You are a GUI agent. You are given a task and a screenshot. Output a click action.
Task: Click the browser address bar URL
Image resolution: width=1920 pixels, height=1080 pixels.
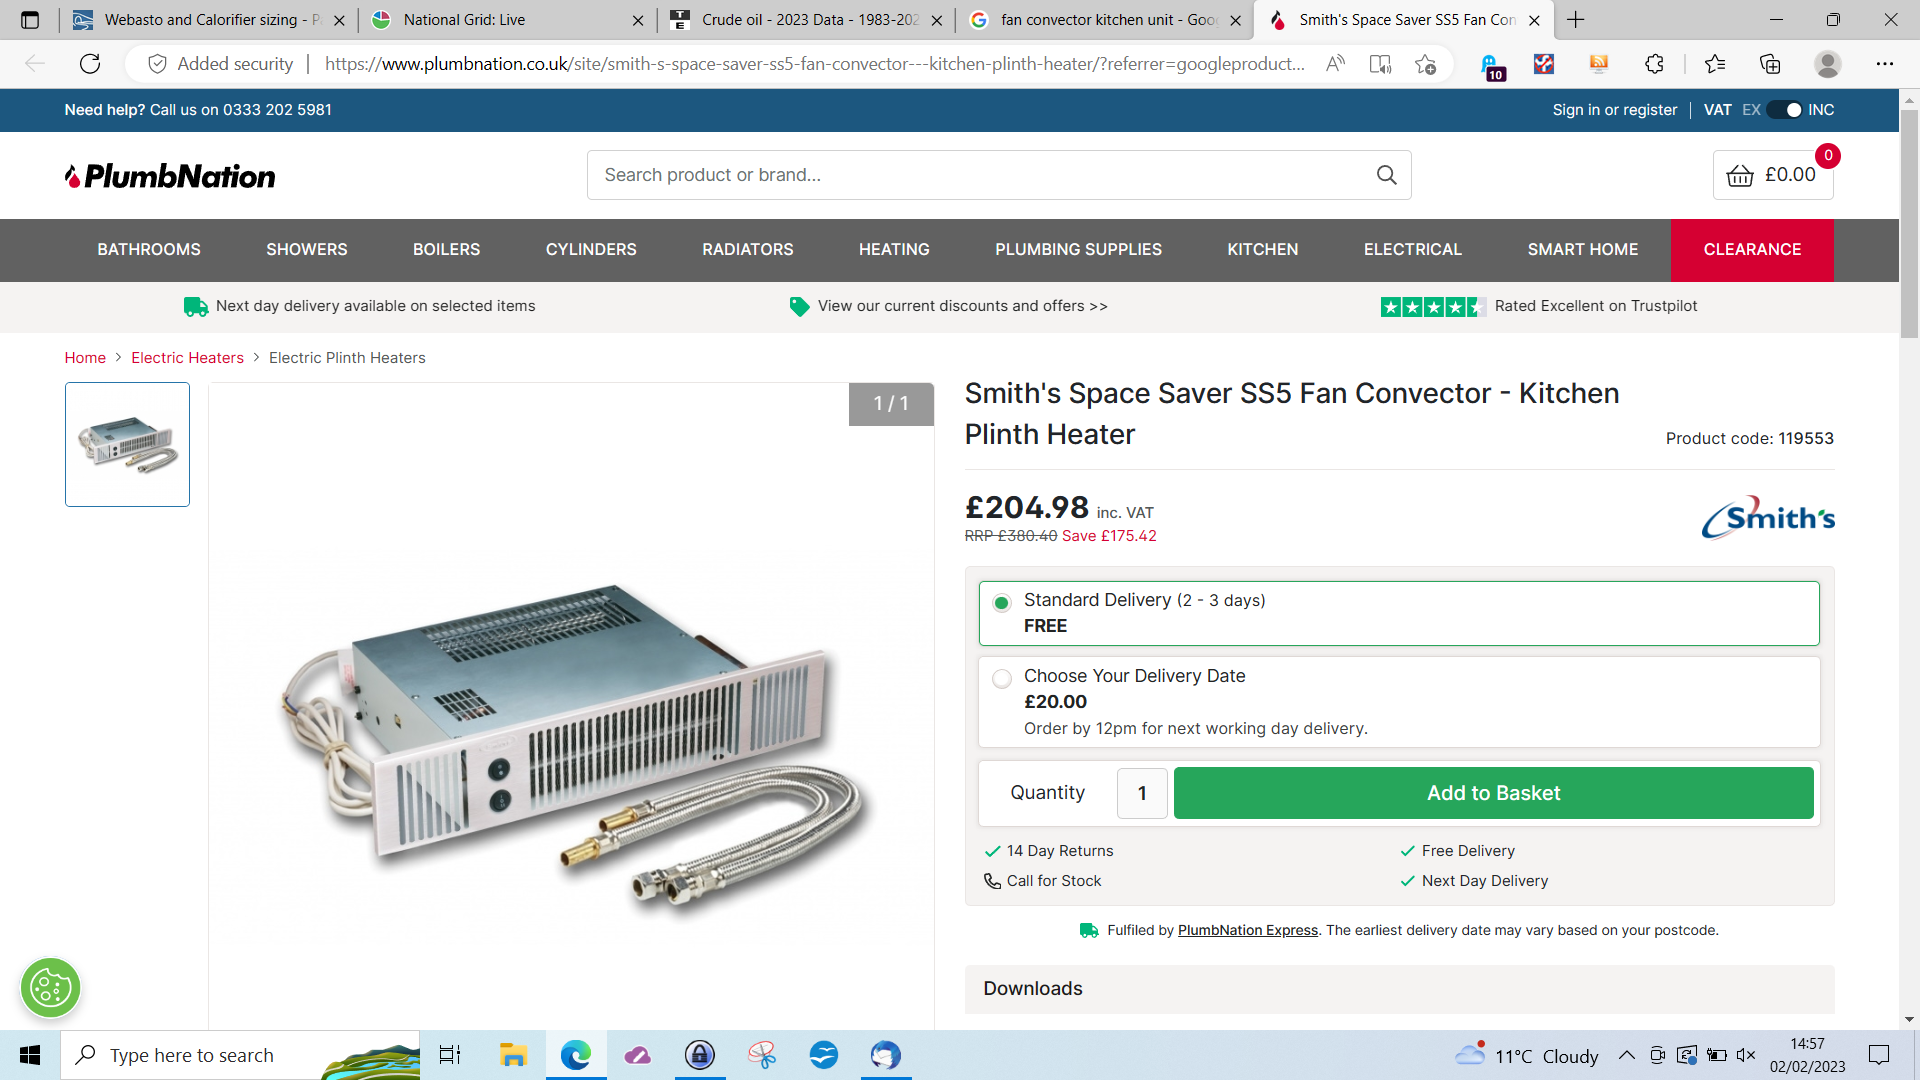pos(815,64)
